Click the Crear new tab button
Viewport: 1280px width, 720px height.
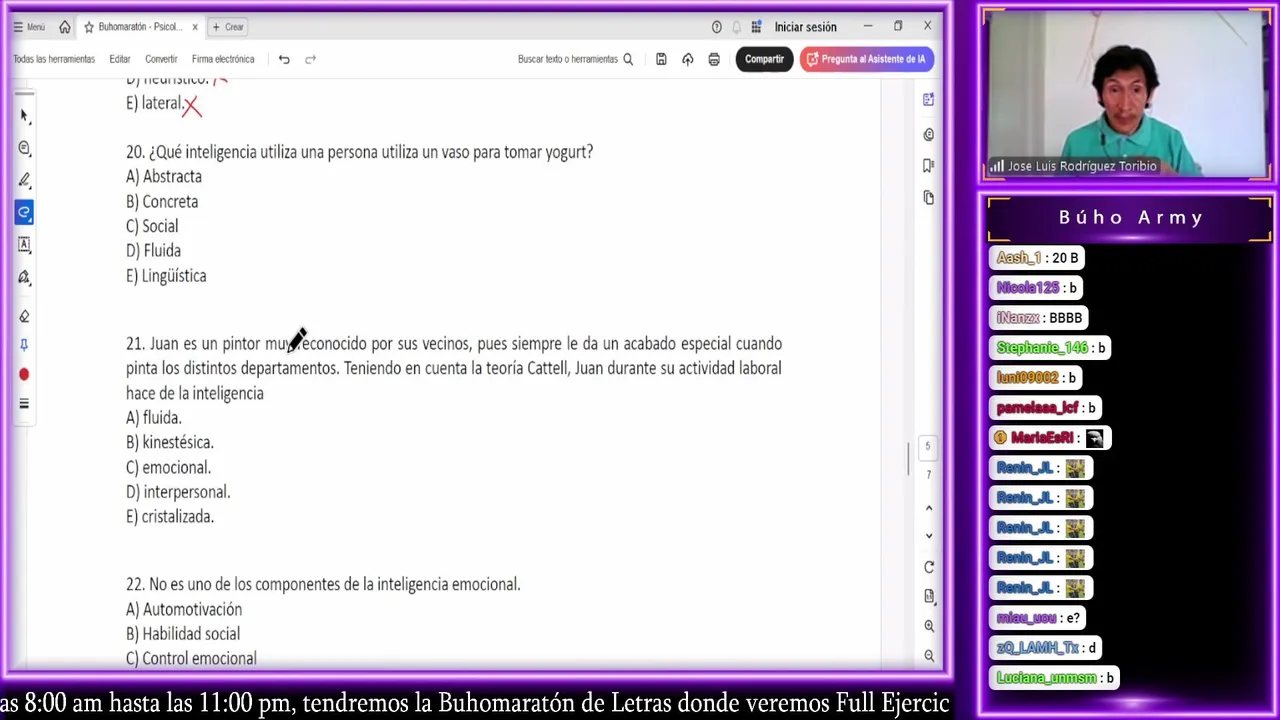point(228,27)
